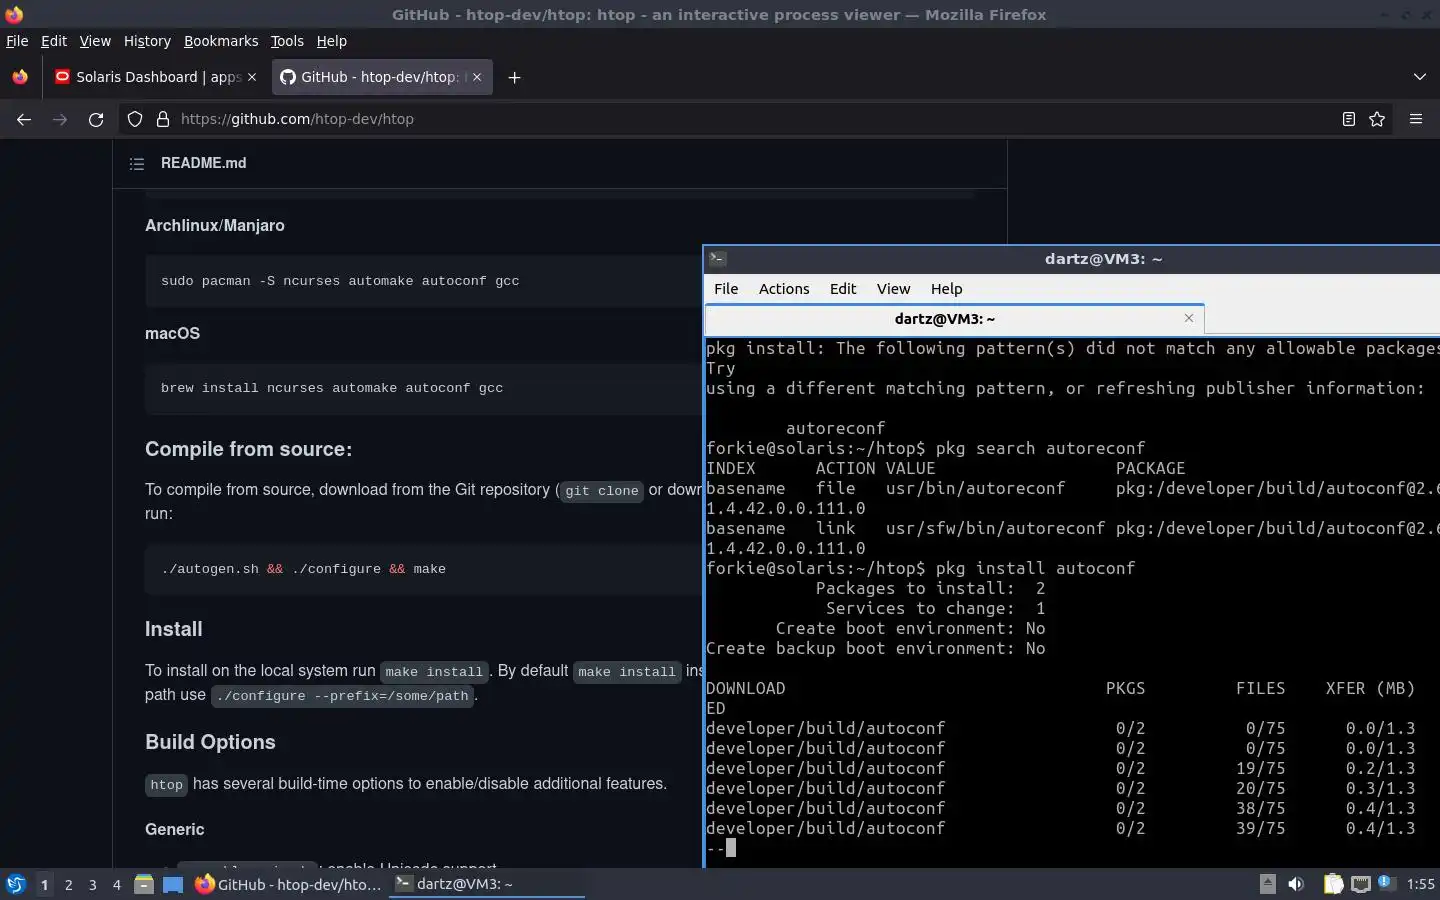The width and height of the screenshot is (1440, 900).
Task: Open the network status tray icon
Action: click(x=1360, y=884)
